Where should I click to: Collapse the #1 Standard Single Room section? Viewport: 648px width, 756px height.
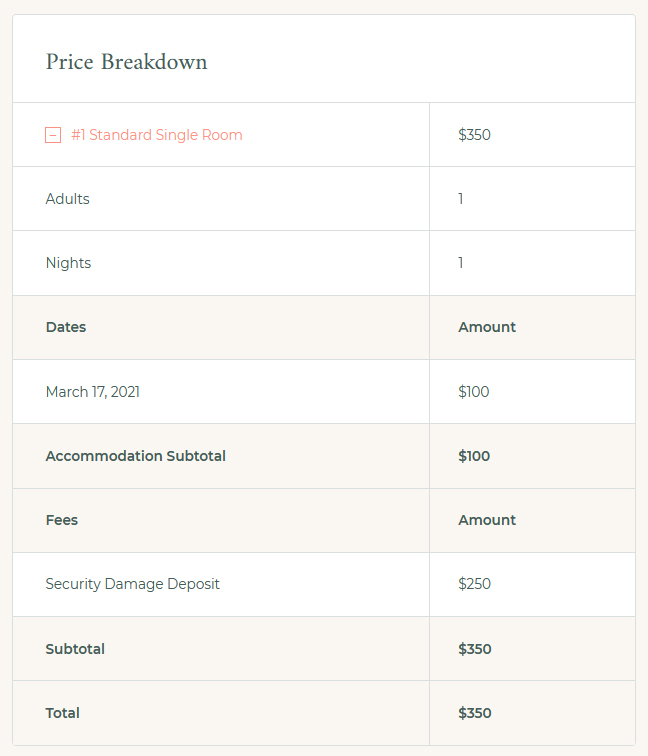coord(53,135)
